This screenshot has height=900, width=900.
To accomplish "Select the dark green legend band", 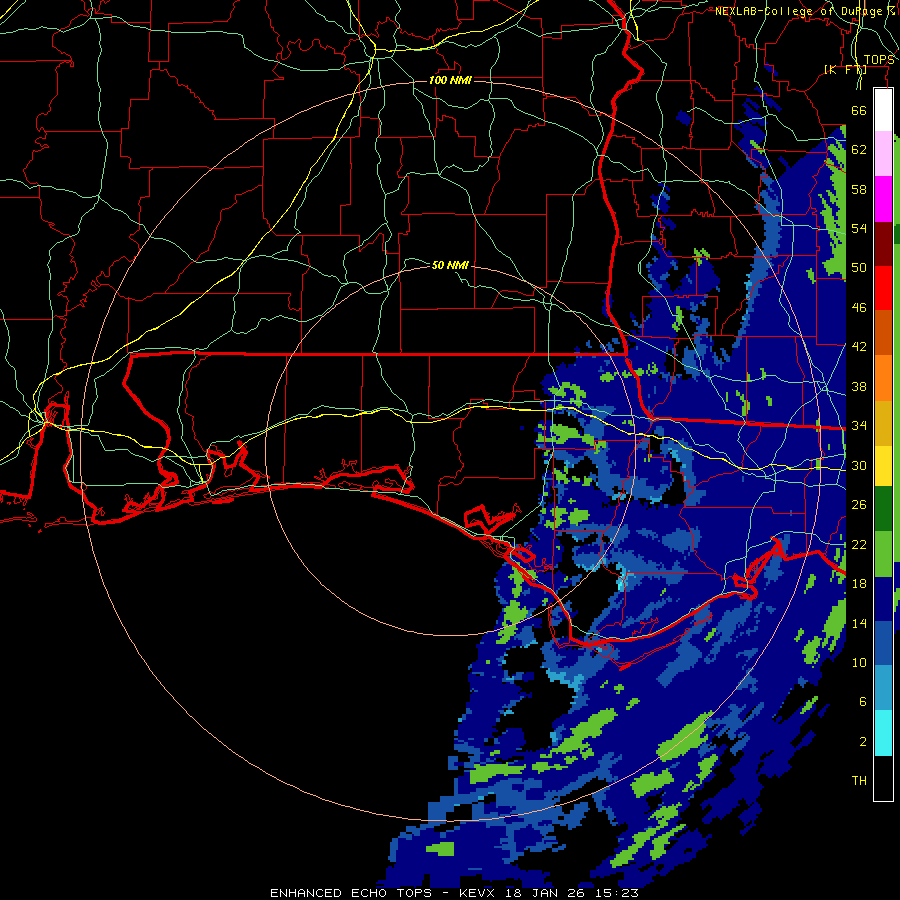I will 883,509.
